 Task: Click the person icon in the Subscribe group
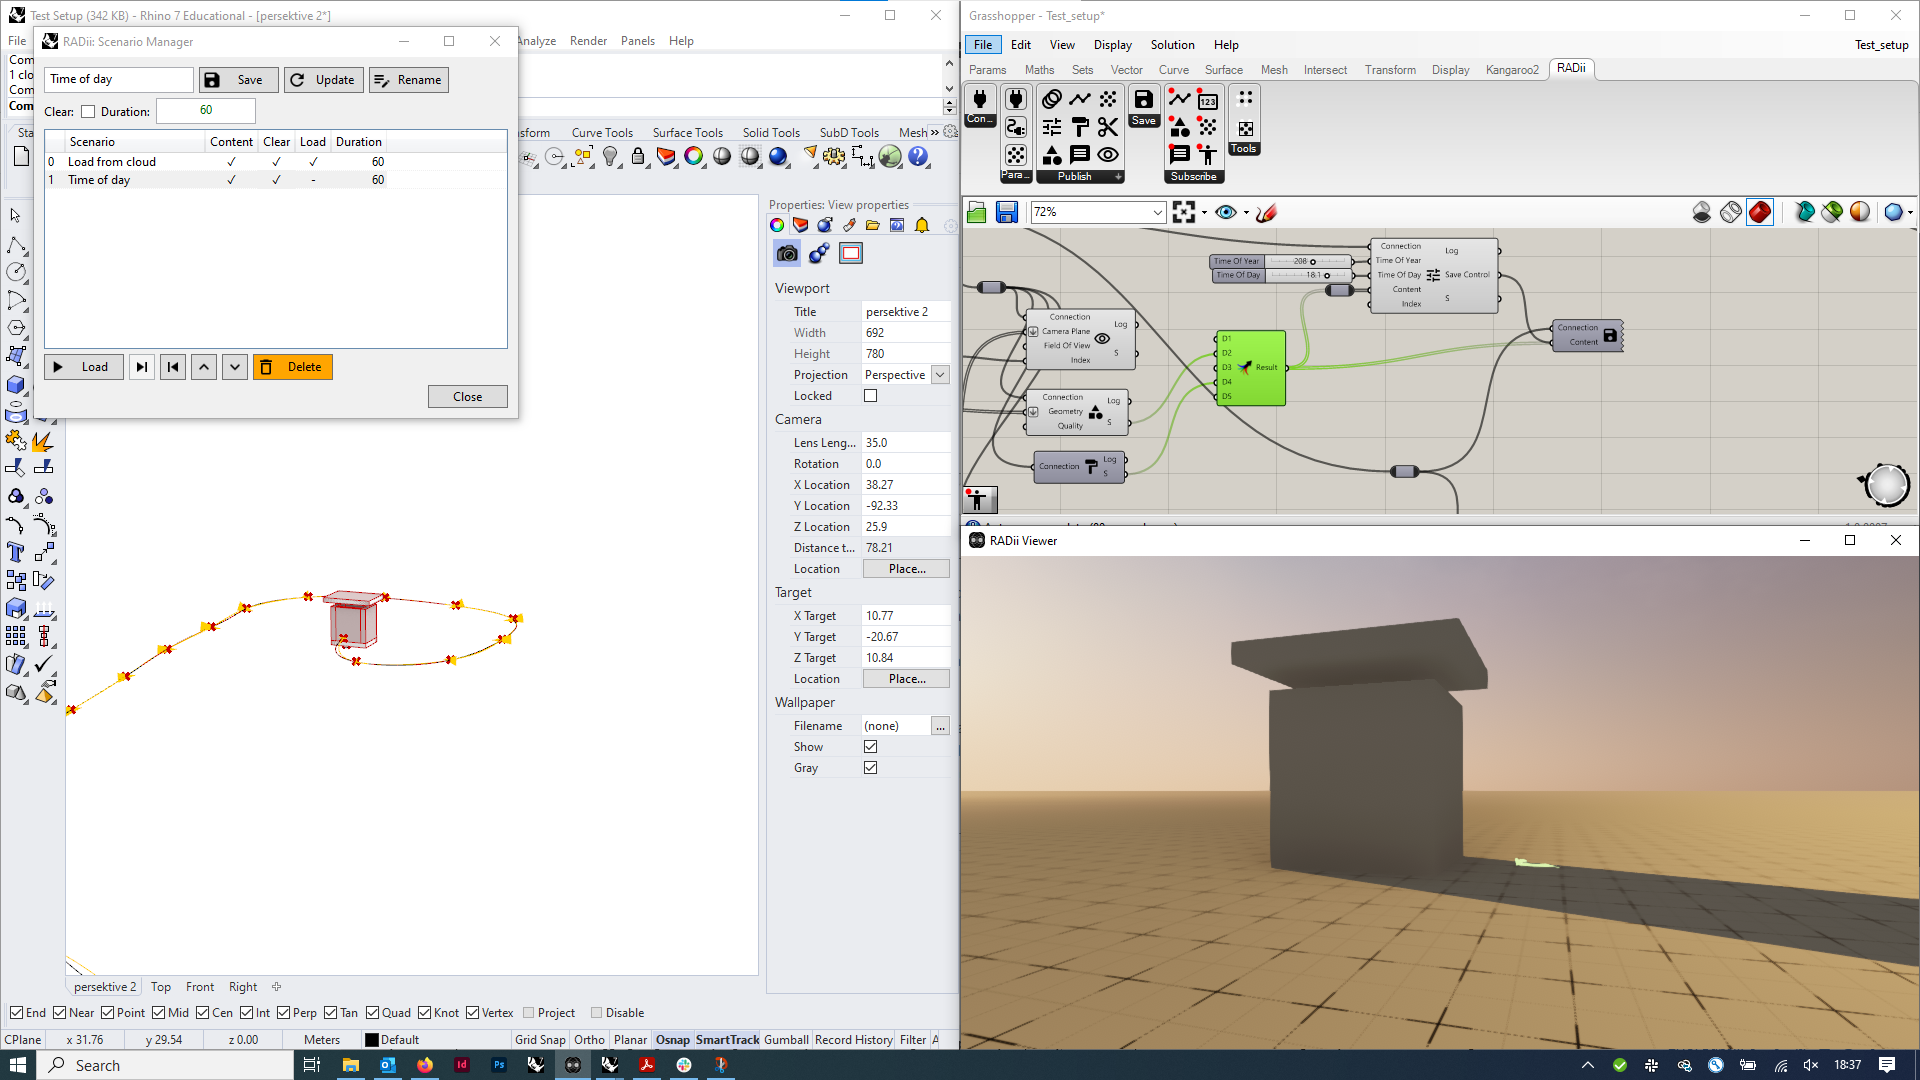pos(1208,155)
